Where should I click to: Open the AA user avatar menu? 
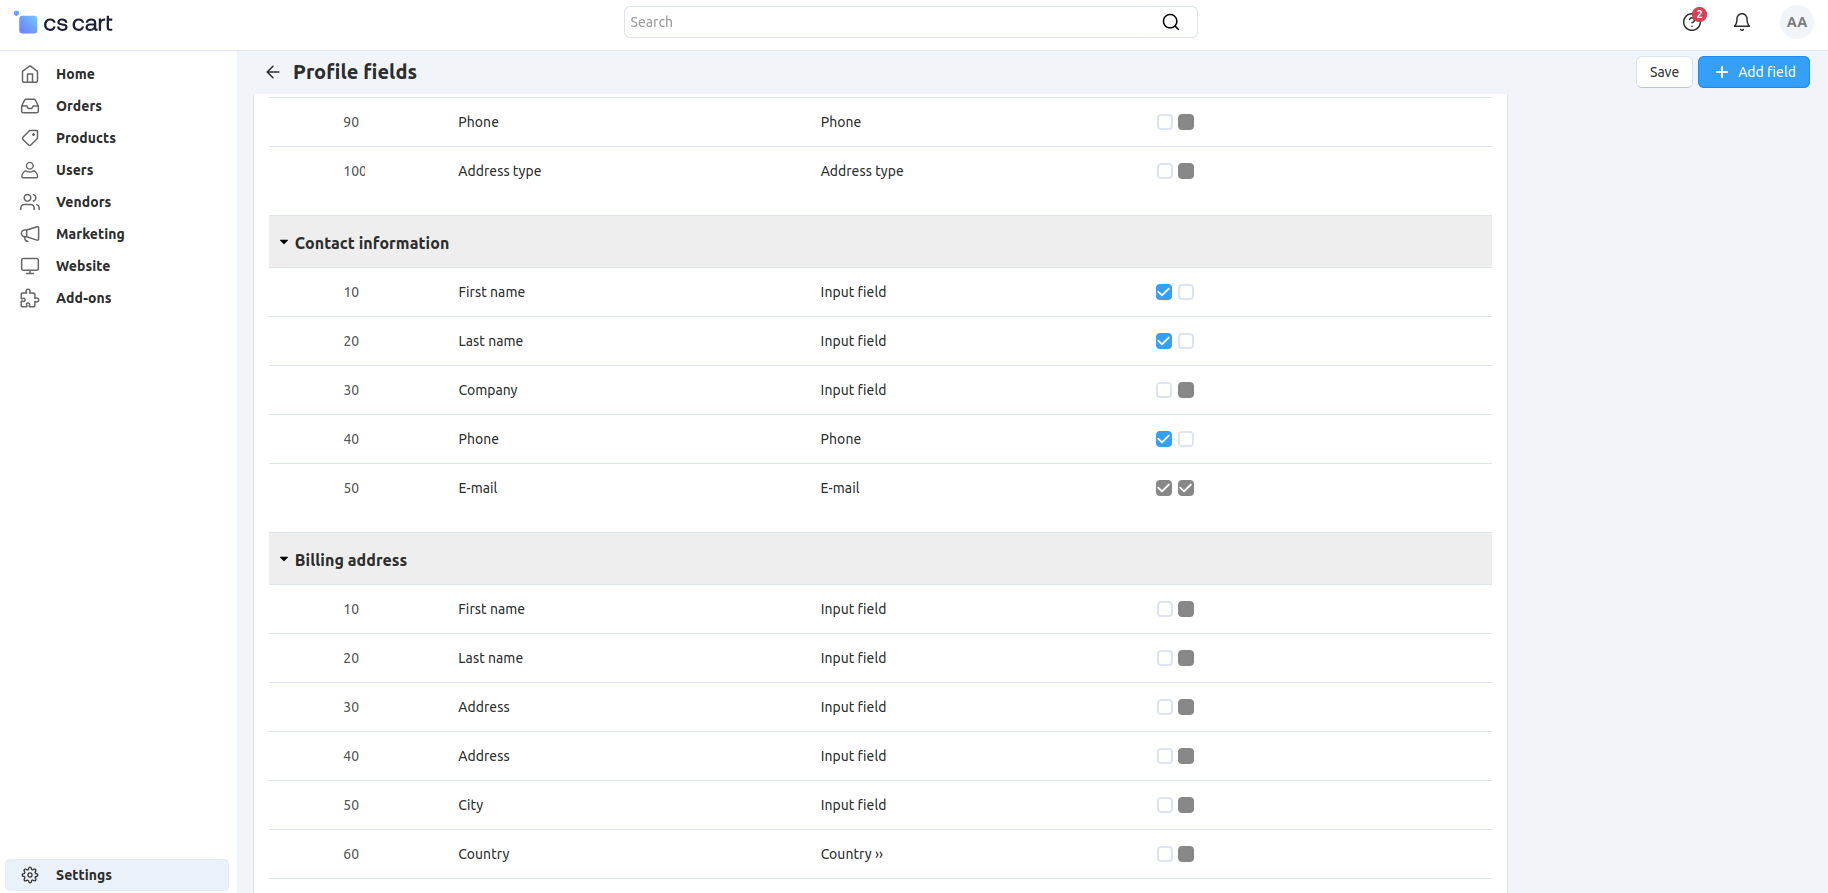1796,22
